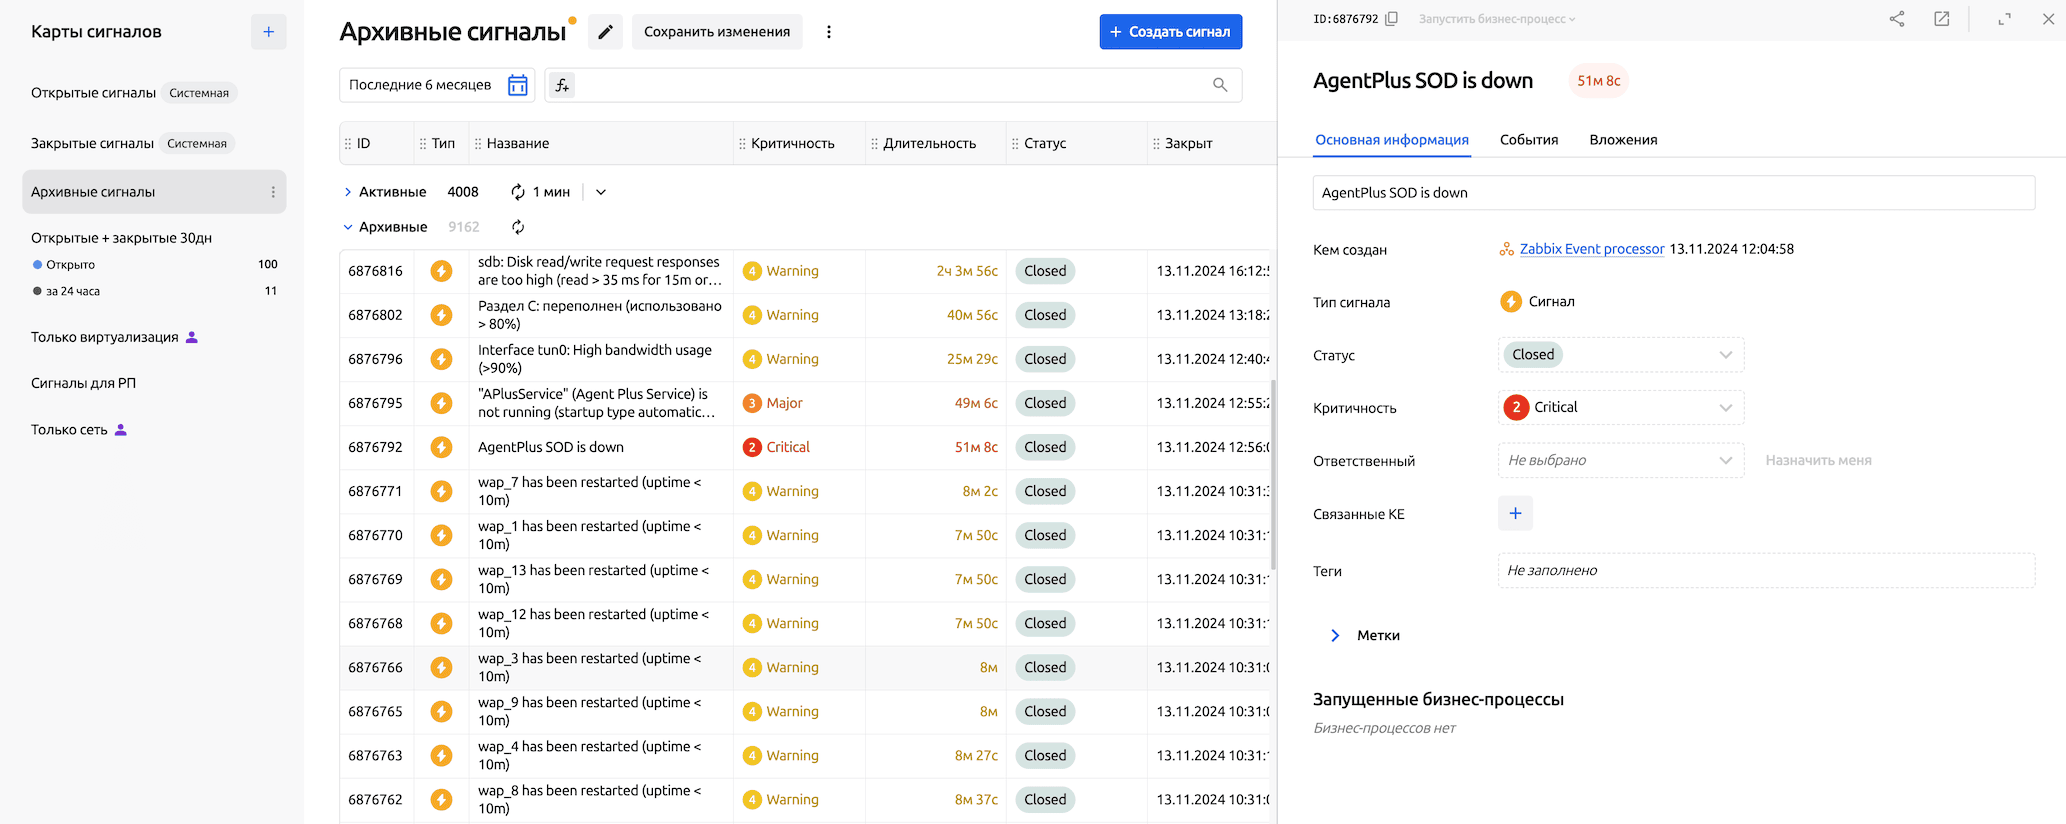2066x824 pixels.
Task: Open the Zabbix Event processor link
Action: pyautogui.click(x=1591, y=249)
